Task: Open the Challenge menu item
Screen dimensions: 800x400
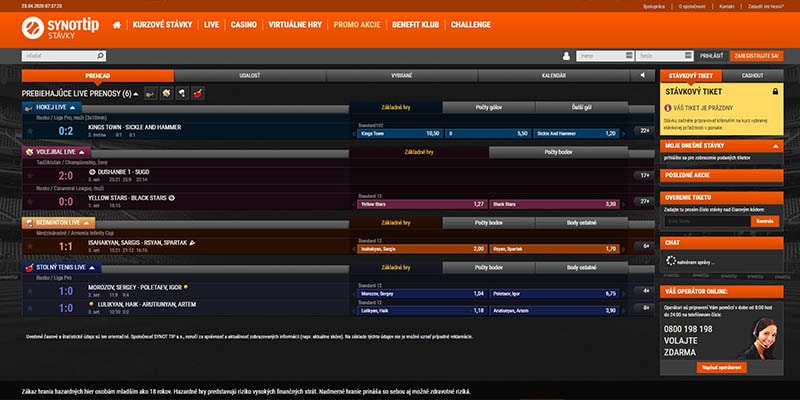Action: pos(470,24)
